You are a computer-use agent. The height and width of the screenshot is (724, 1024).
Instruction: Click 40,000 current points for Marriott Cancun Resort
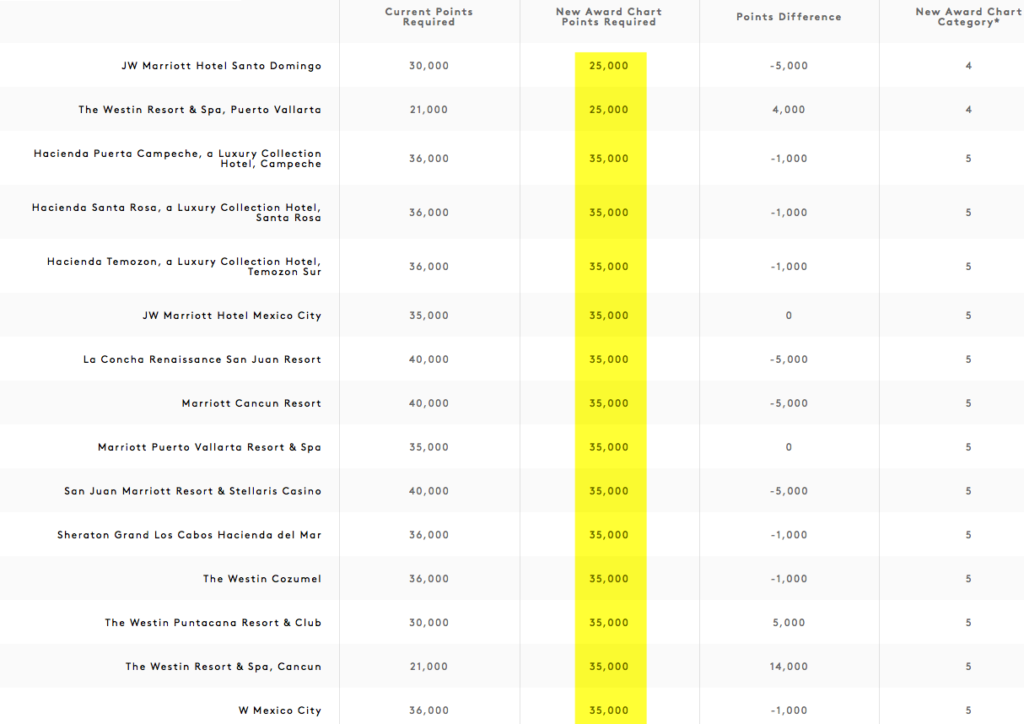(429, 403)
